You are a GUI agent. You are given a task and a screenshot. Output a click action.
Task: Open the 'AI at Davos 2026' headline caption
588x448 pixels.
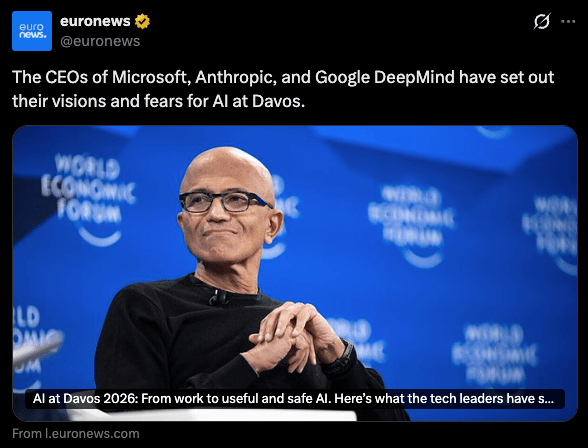pos(295,399)
